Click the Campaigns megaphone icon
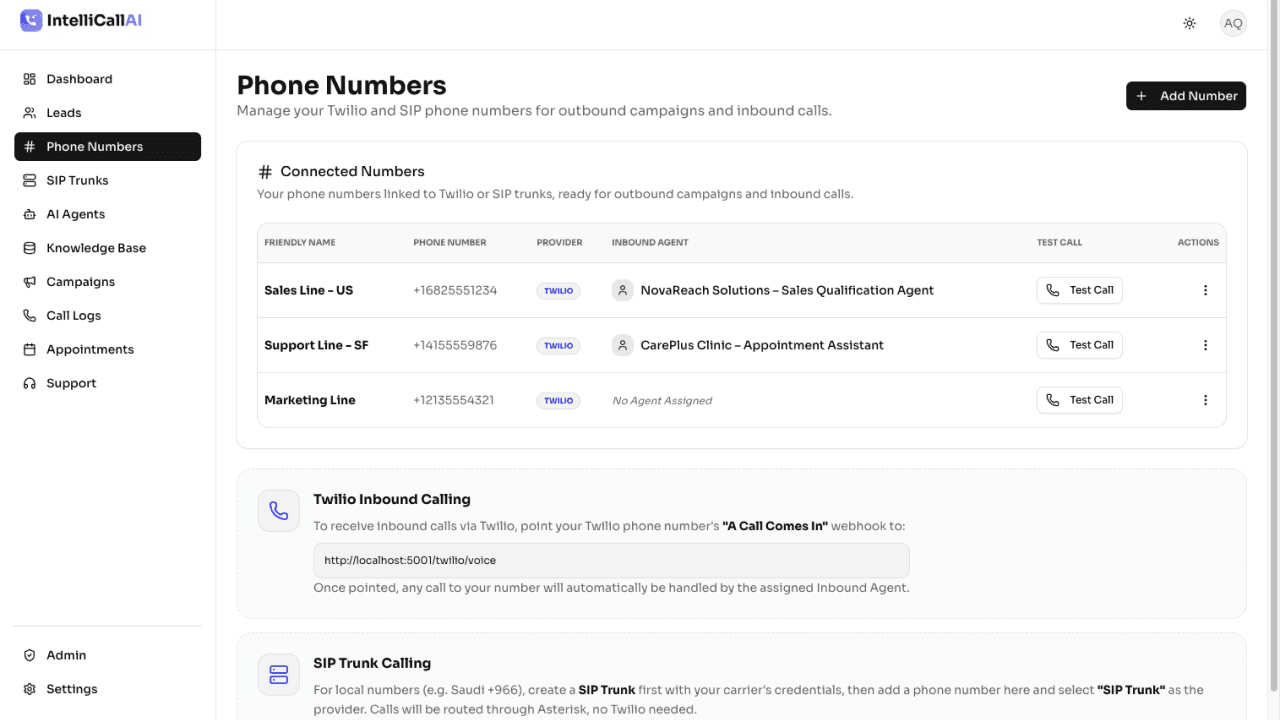This screenshot has width=1280, height=720. point(30,282)
